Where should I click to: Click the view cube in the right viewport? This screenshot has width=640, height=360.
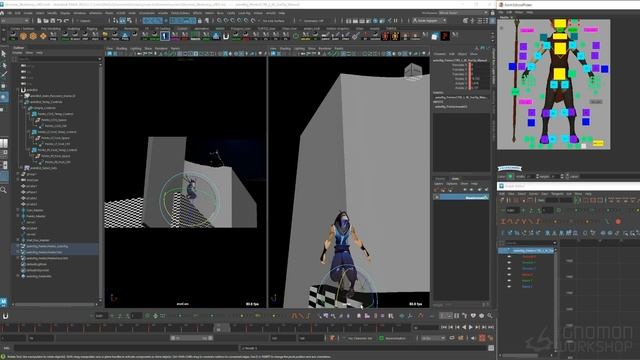pyautogui.click(x=413, y=71)
